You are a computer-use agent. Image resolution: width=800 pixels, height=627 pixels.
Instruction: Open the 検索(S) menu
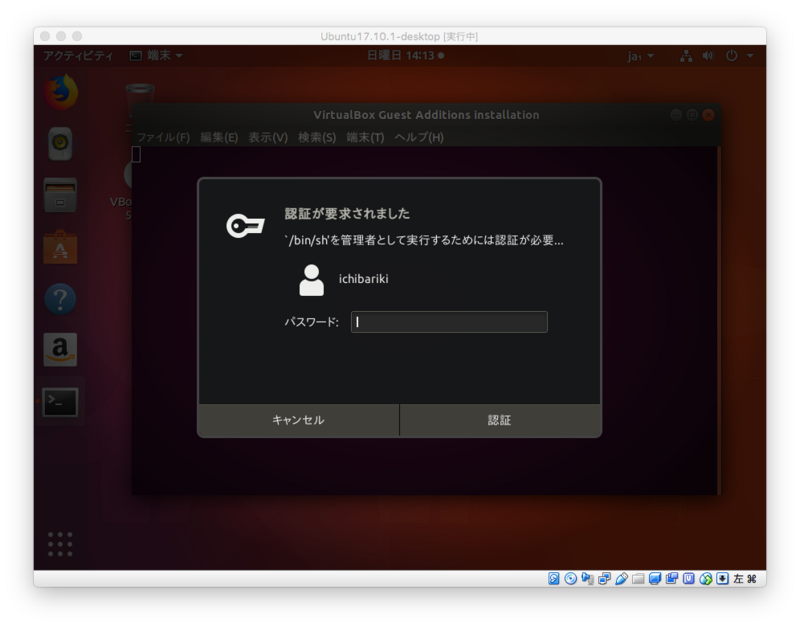[x=317, y=137]
